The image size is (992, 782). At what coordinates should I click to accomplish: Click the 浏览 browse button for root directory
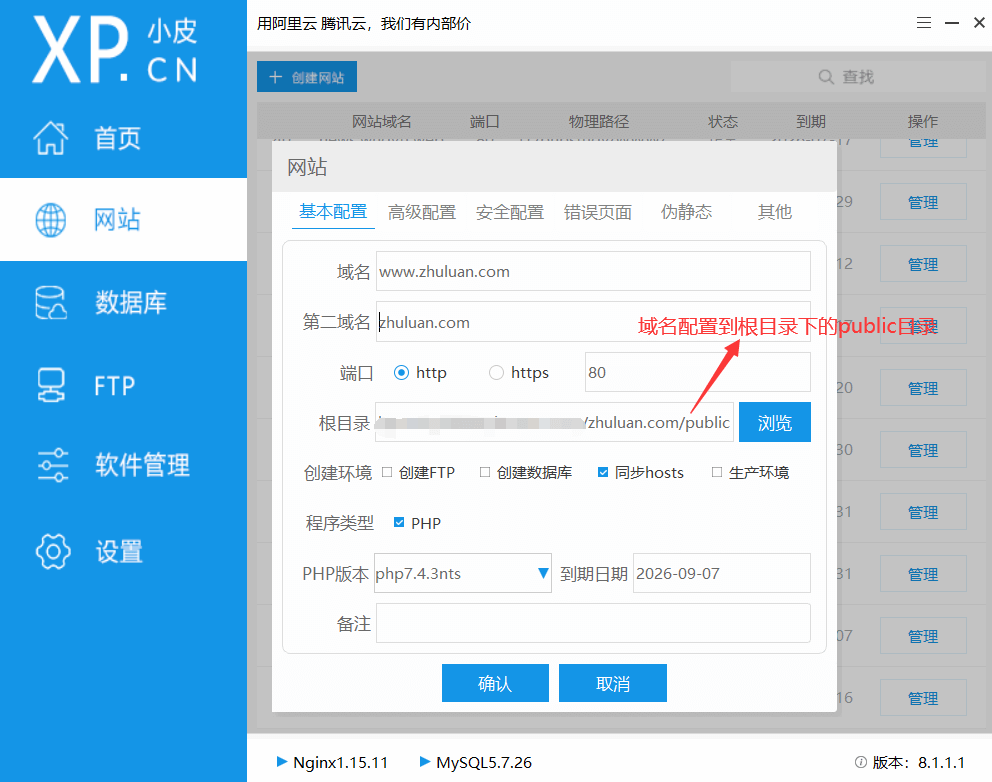pyautogui.click(x=774, y=422)
